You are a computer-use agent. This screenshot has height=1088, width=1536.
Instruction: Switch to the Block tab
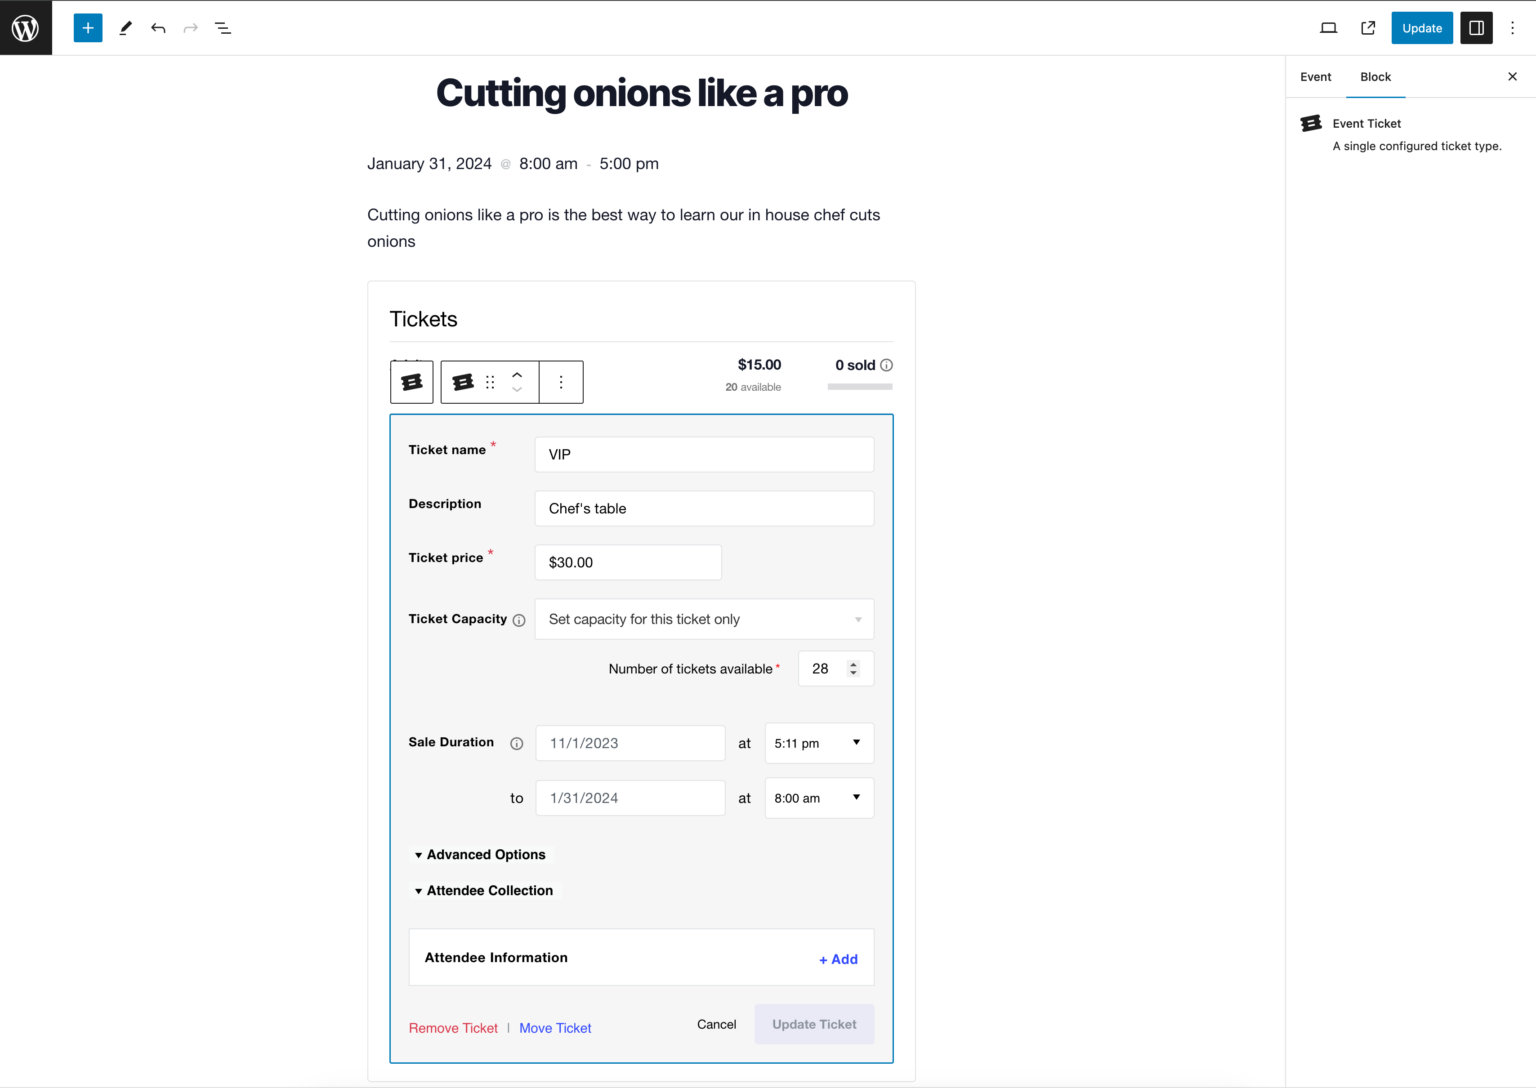point(1375,76)
